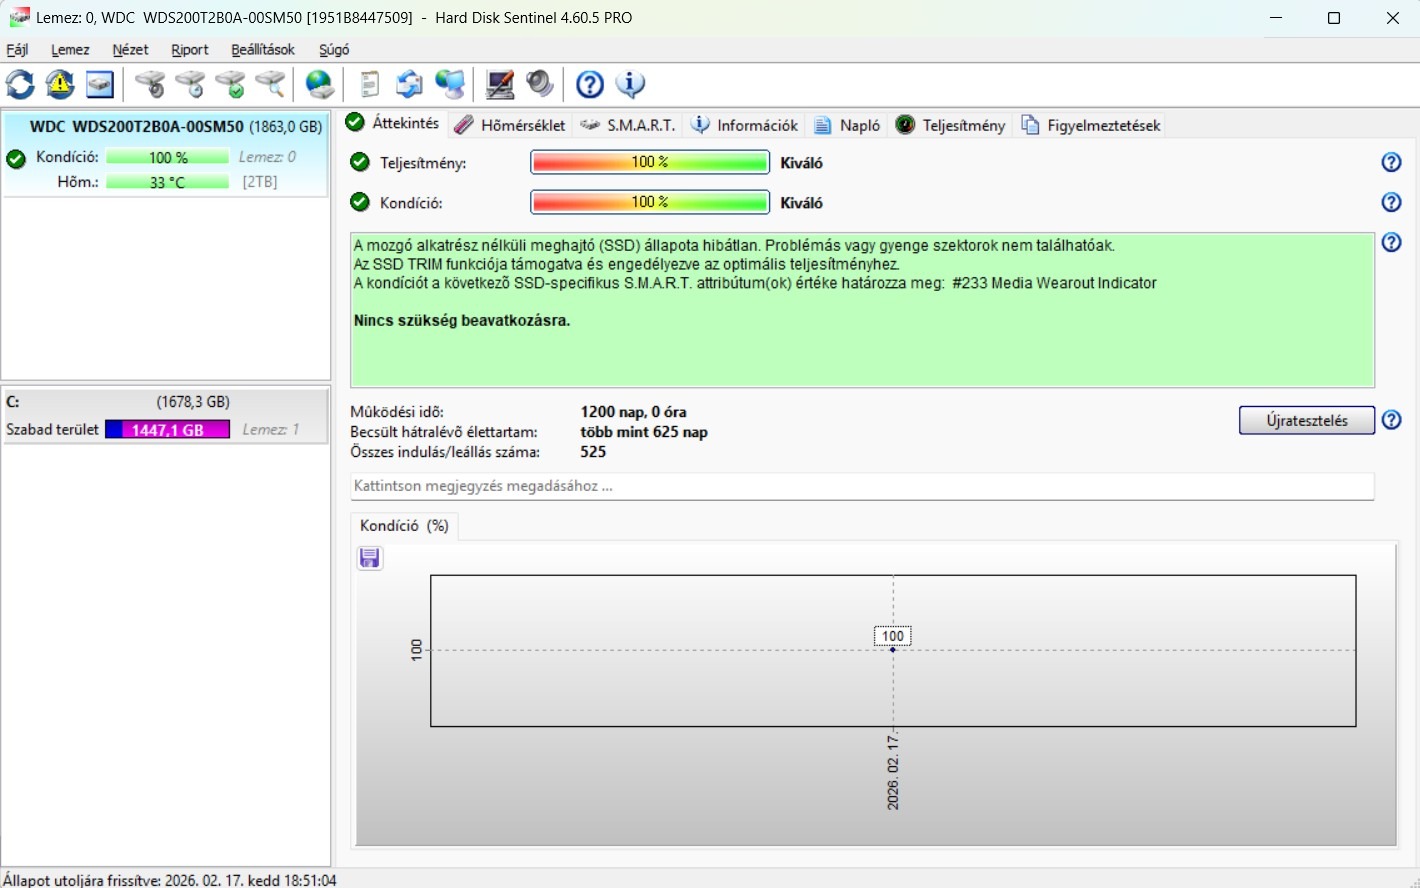Click the Teljesítmény 100 % gradient bar
Screen dimensions: 1420x888
click(650, 162)
